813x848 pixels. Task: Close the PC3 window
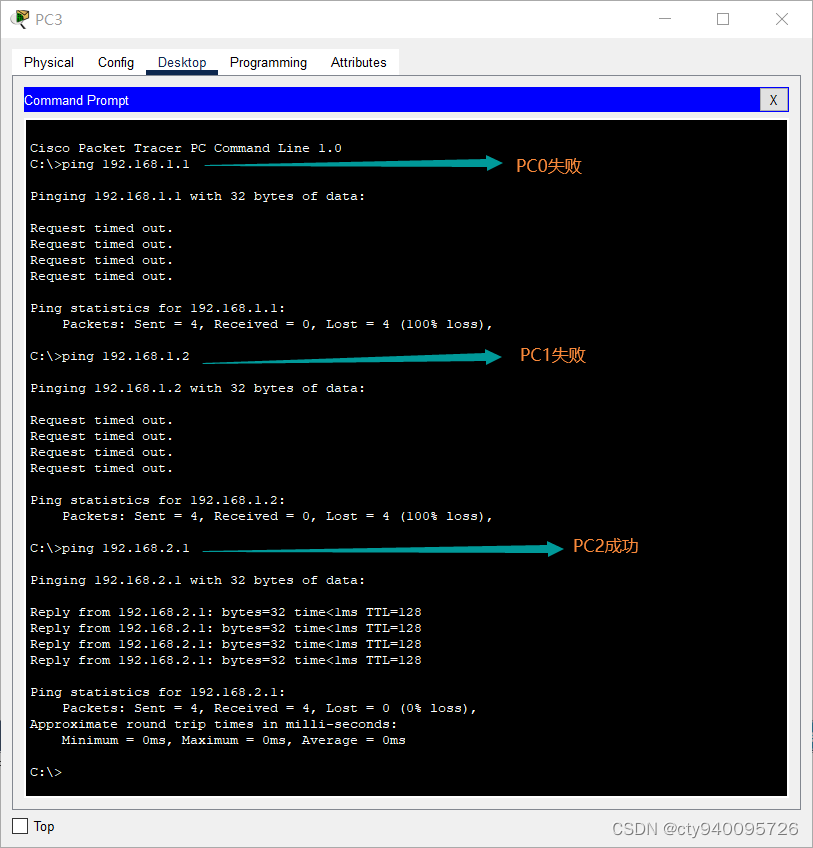pos(782,19)
